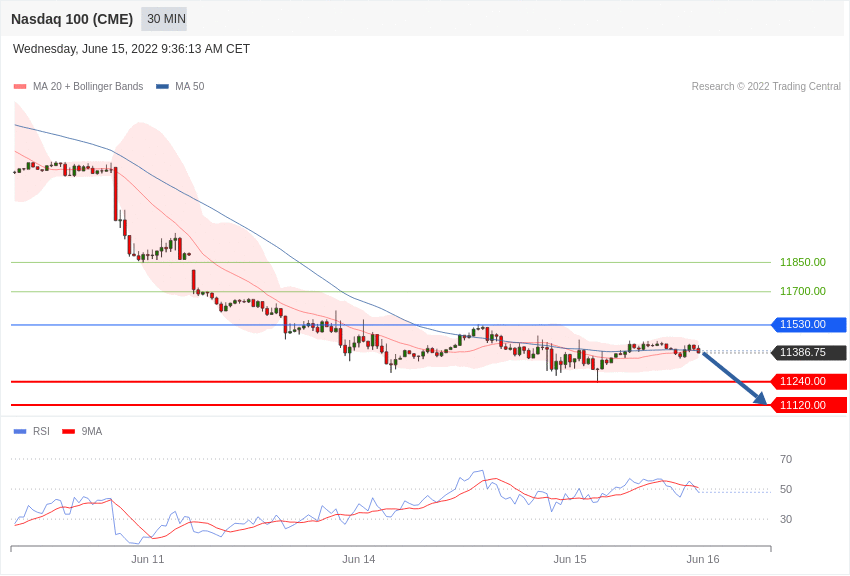Image resolution: width=850 pixels, height=576 pixels.
Task: Click the Nasdaq 100 (CME) title
Action: (x=72, y=19)
